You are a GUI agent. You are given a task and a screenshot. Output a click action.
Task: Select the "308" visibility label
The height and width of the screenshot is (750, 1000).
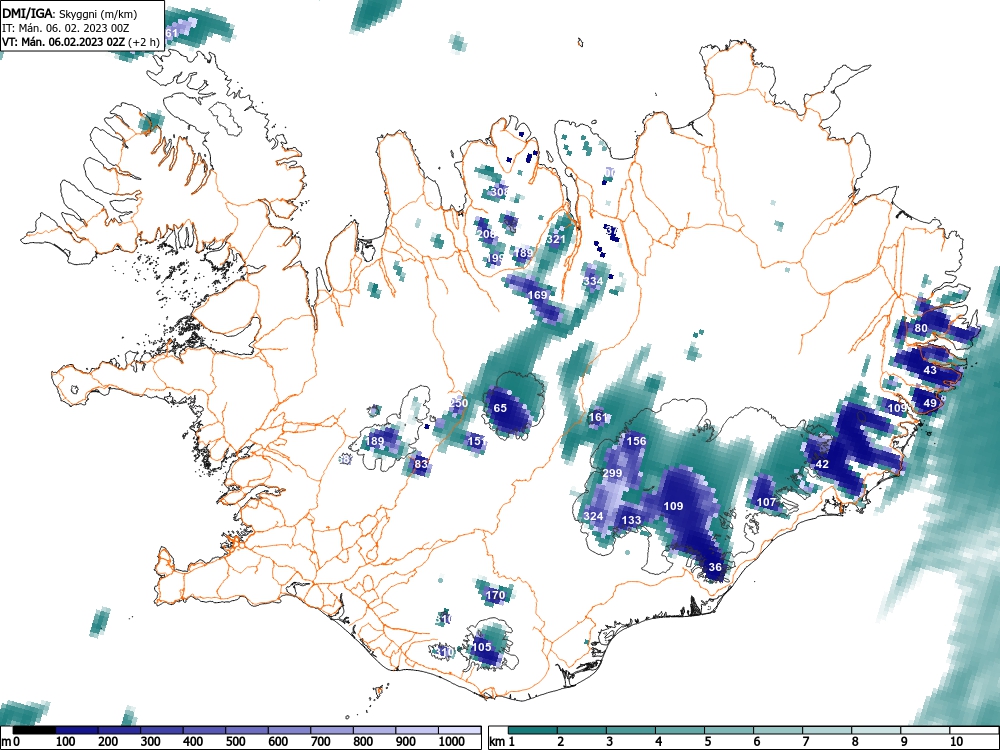[500, 191]
